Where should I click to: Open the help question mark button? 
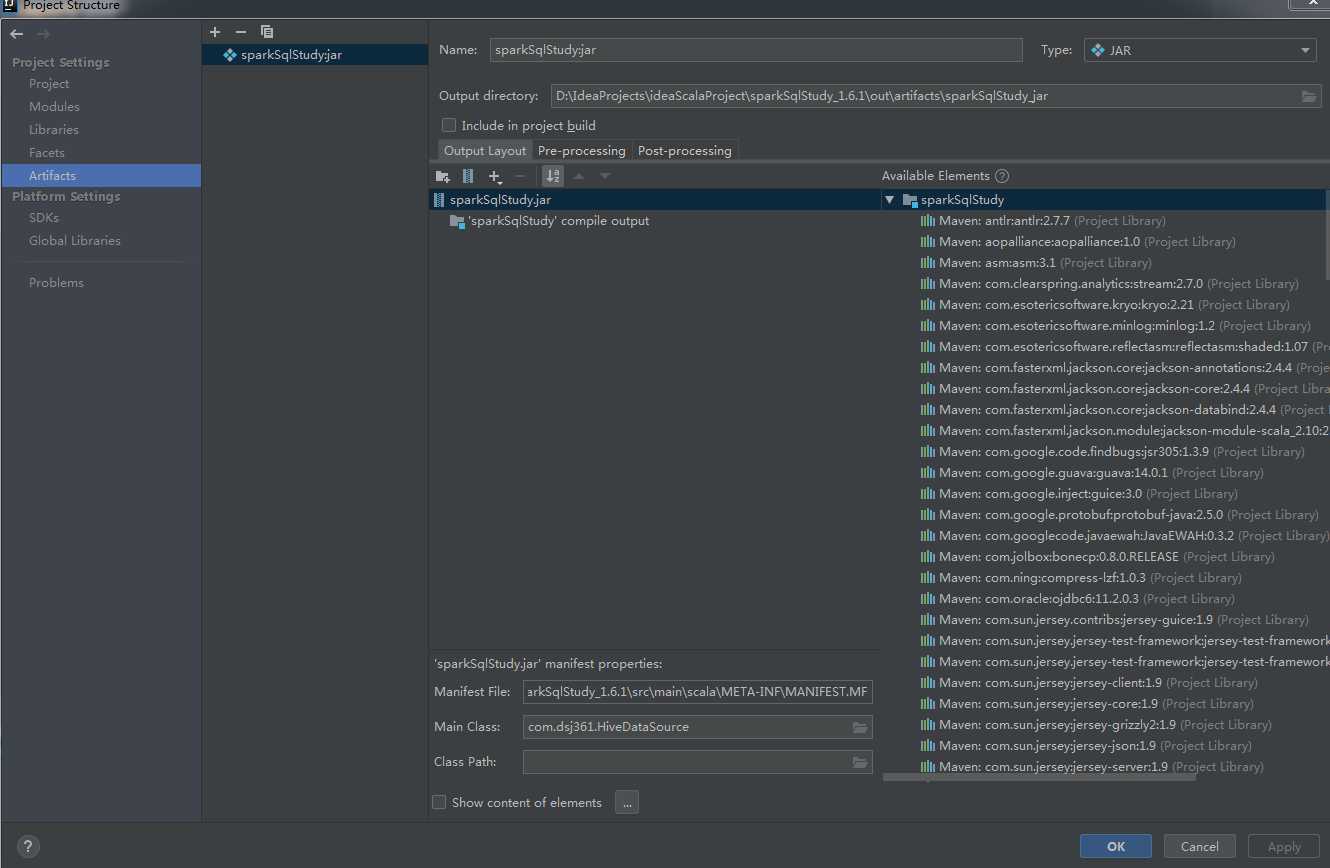pyautogui.click(x=28, y=846)
